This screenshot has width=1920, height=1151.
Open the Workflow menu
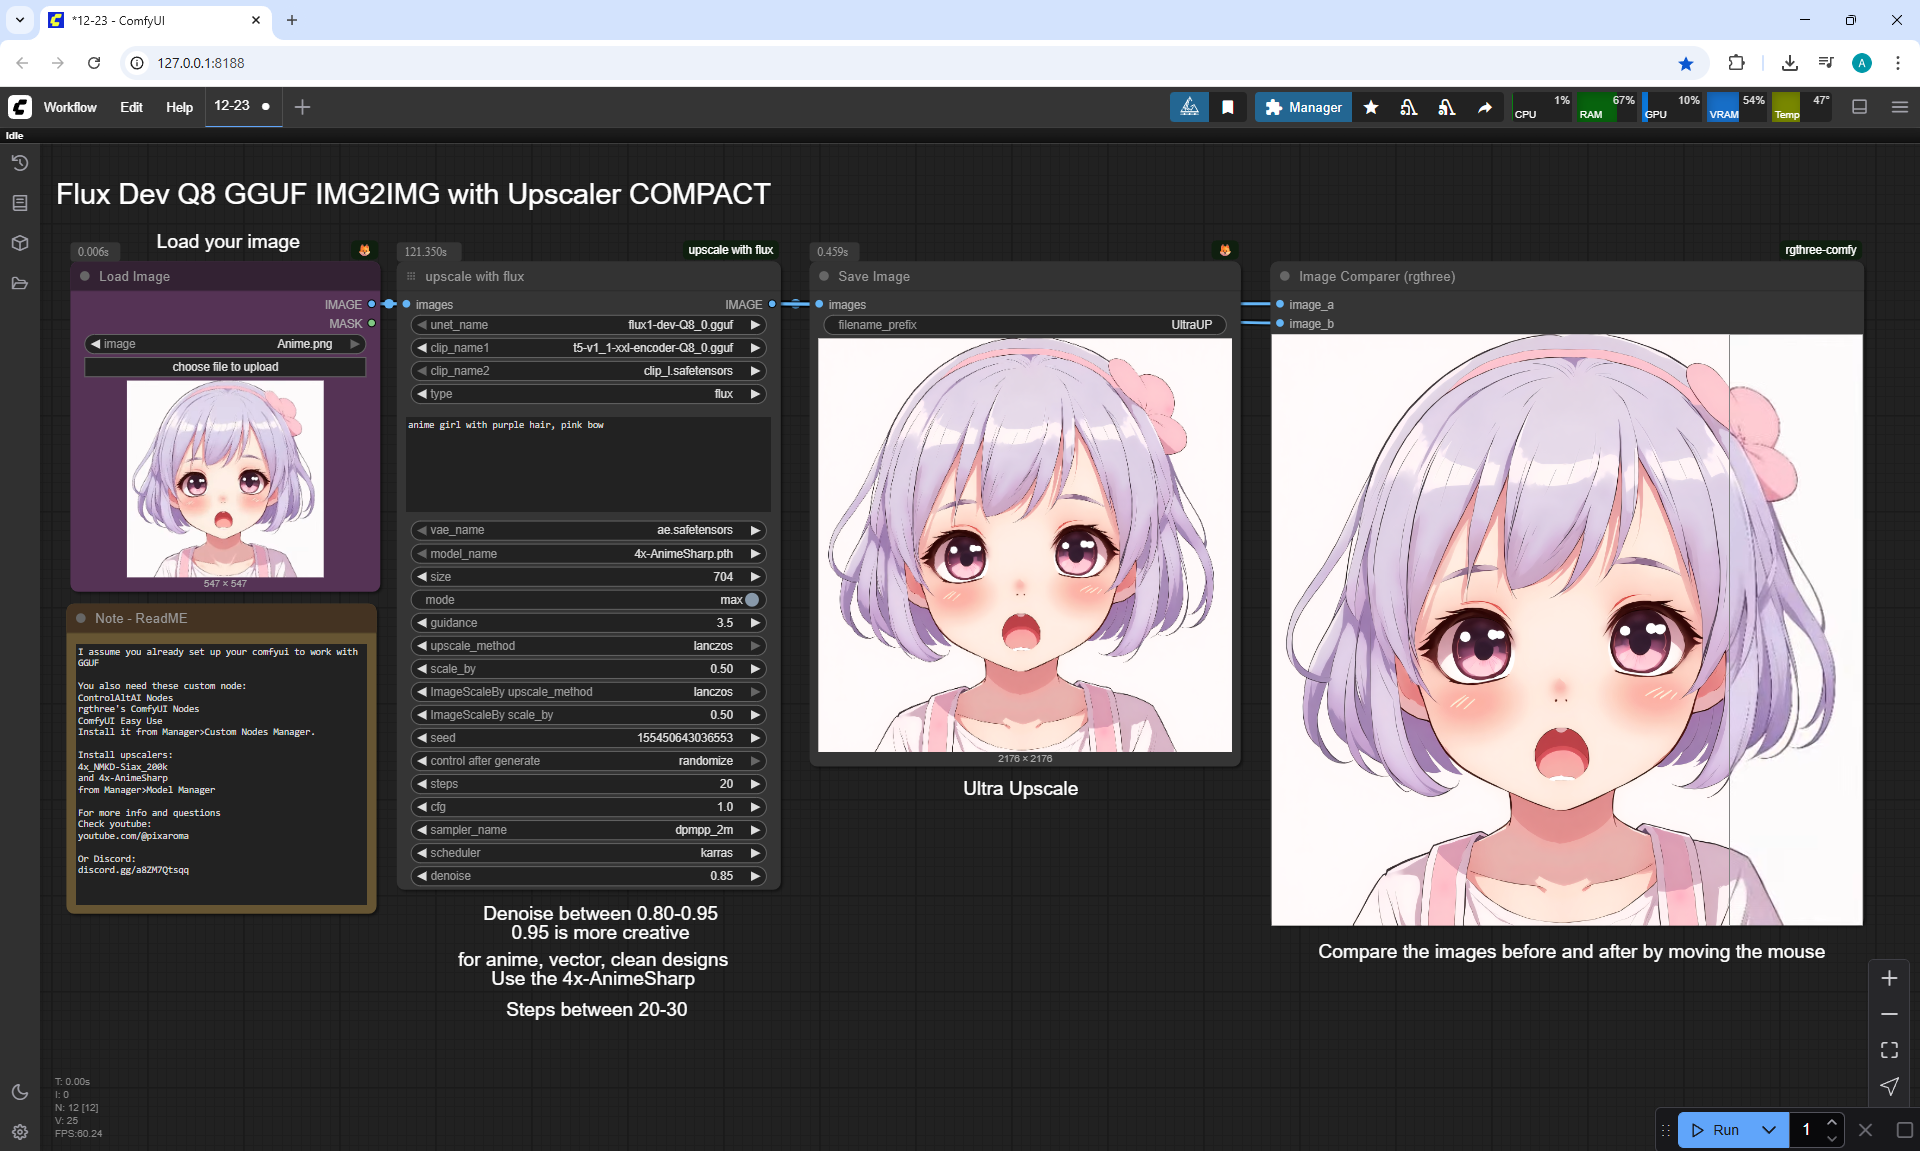tap(70, 107)
